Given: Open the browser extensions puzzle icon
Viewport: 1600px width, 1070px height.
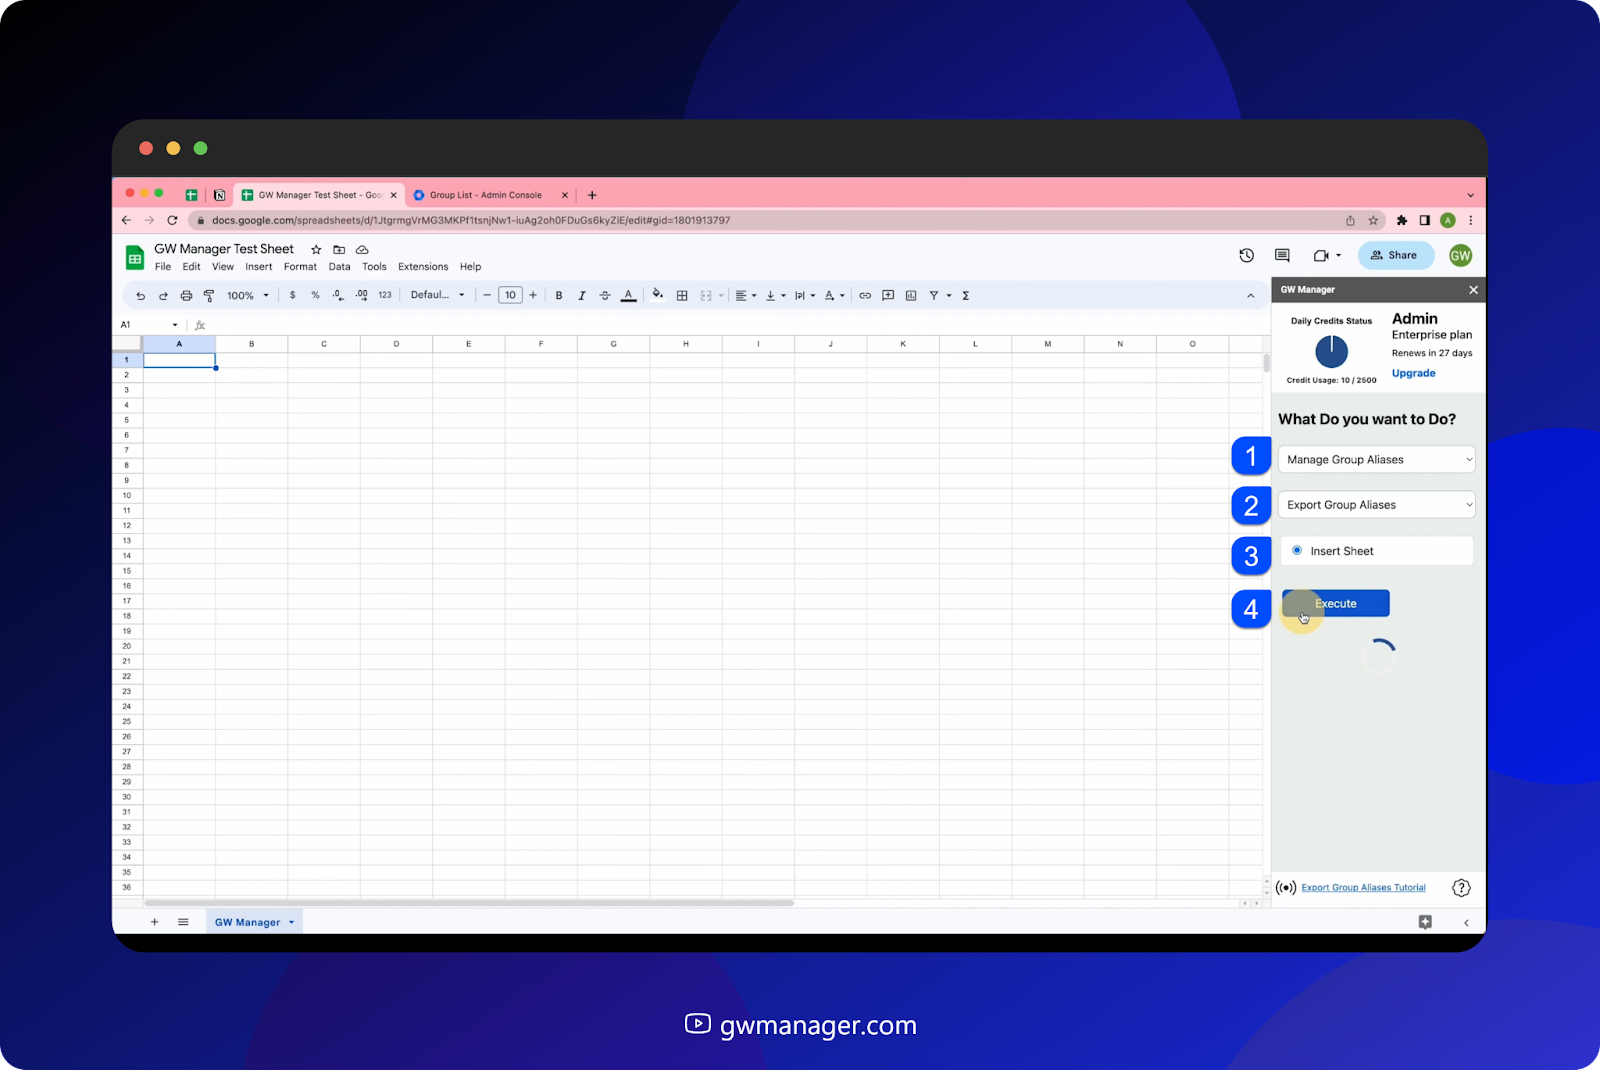Looking at the screenshot, I should (1402, 220).
